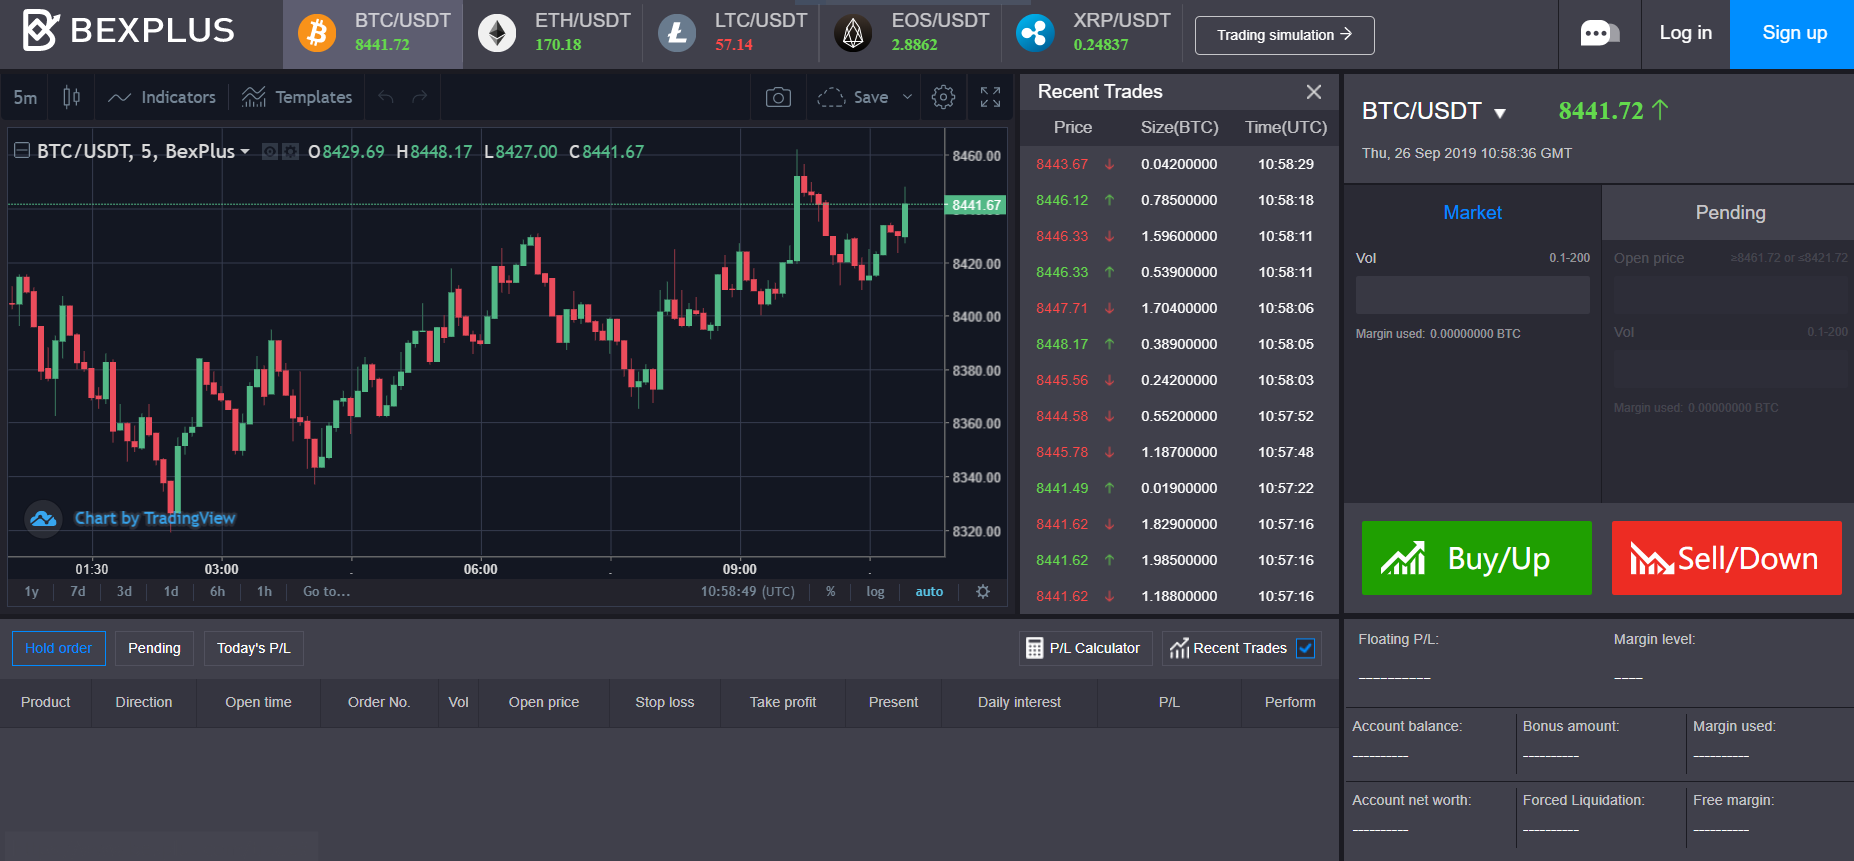Set chart range to 7d
This screenshot has height=861, width=1854.
click(x=78, y=591)
